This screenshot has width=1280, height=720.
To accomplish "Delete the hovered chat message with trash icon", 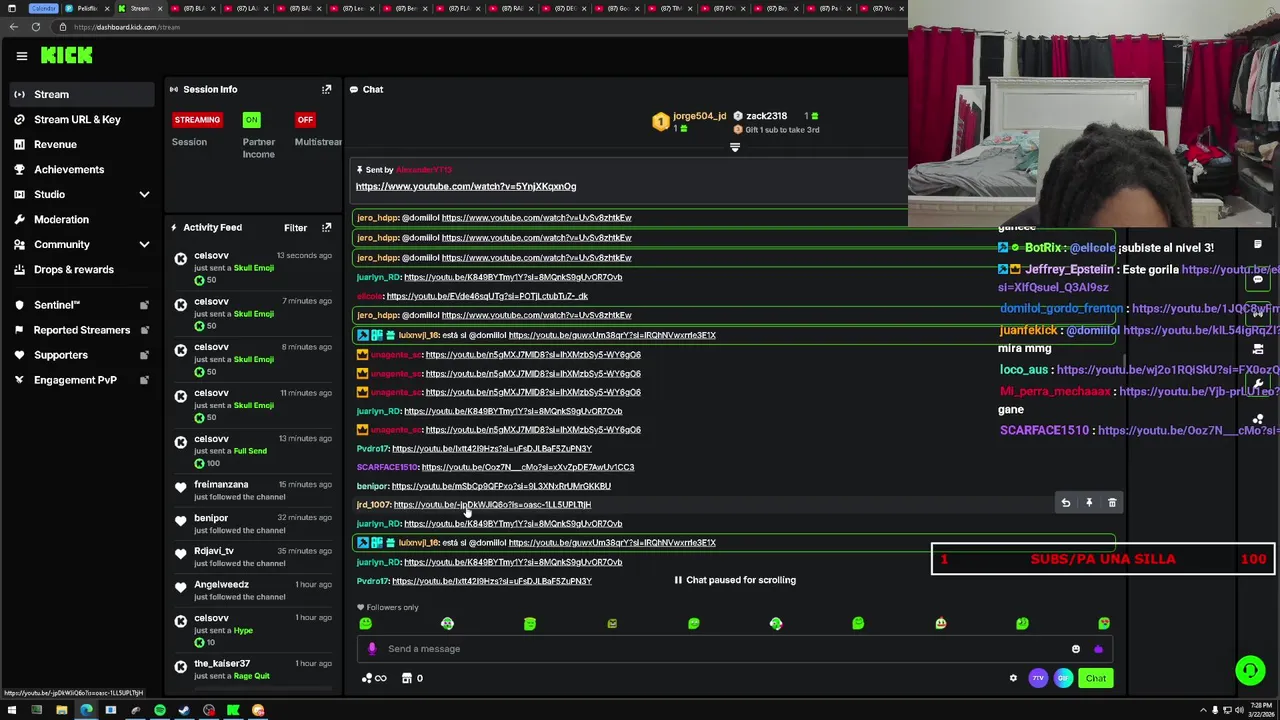I will pyautogui.click(x=1112, y=503).
